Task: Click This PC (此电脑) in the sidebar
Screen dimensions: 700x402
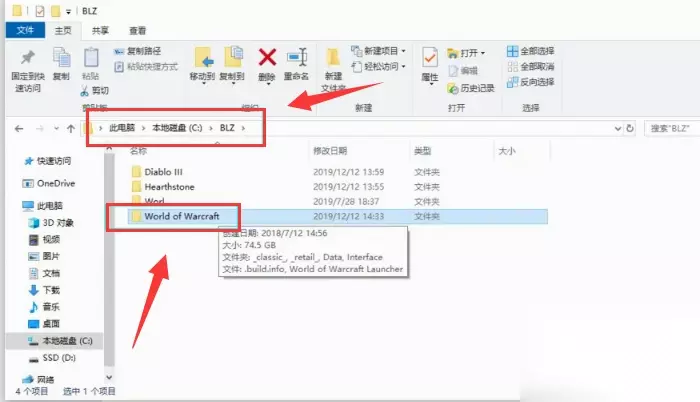Action: pyautogui.click(x=50, y=205)
